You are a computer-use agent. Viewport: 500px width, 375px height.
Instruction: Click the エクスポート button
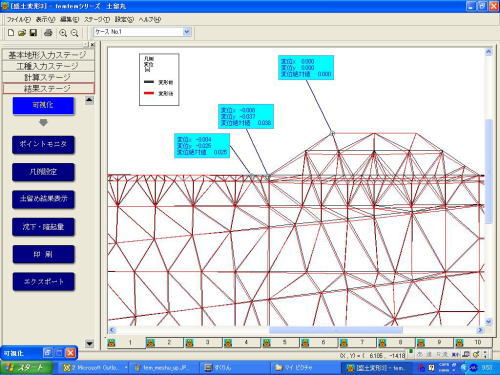coord(43,282)
